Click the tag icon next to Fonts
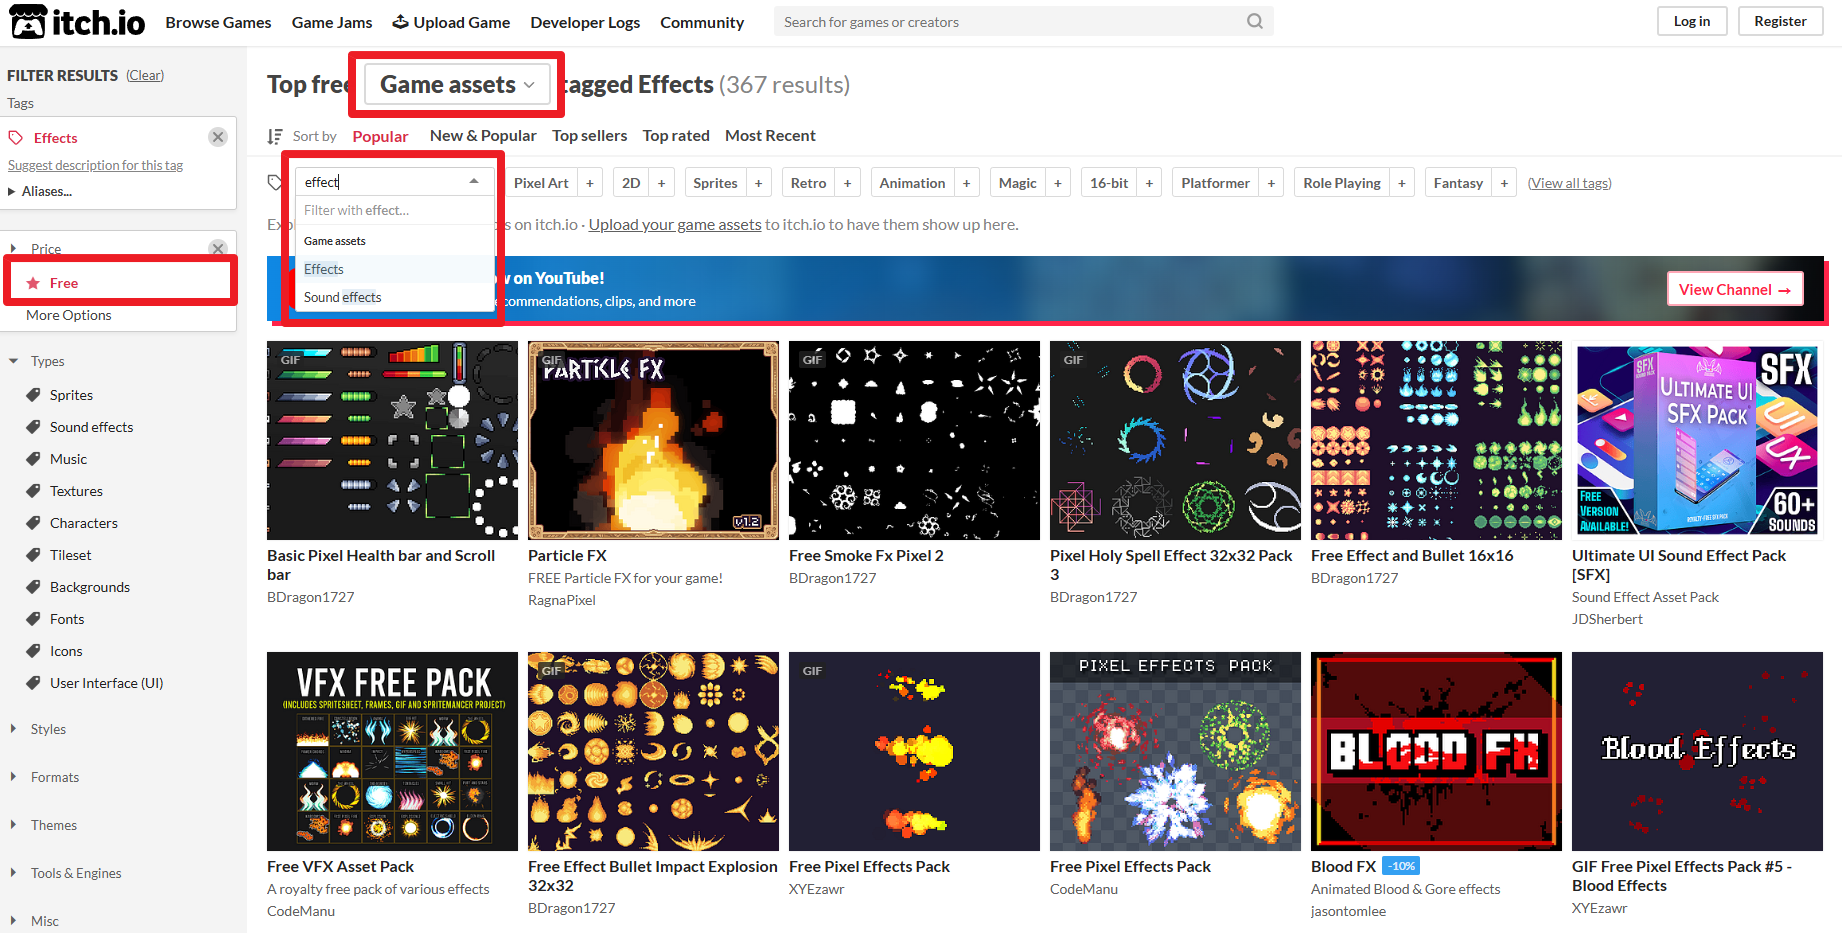 coord(34,619)
